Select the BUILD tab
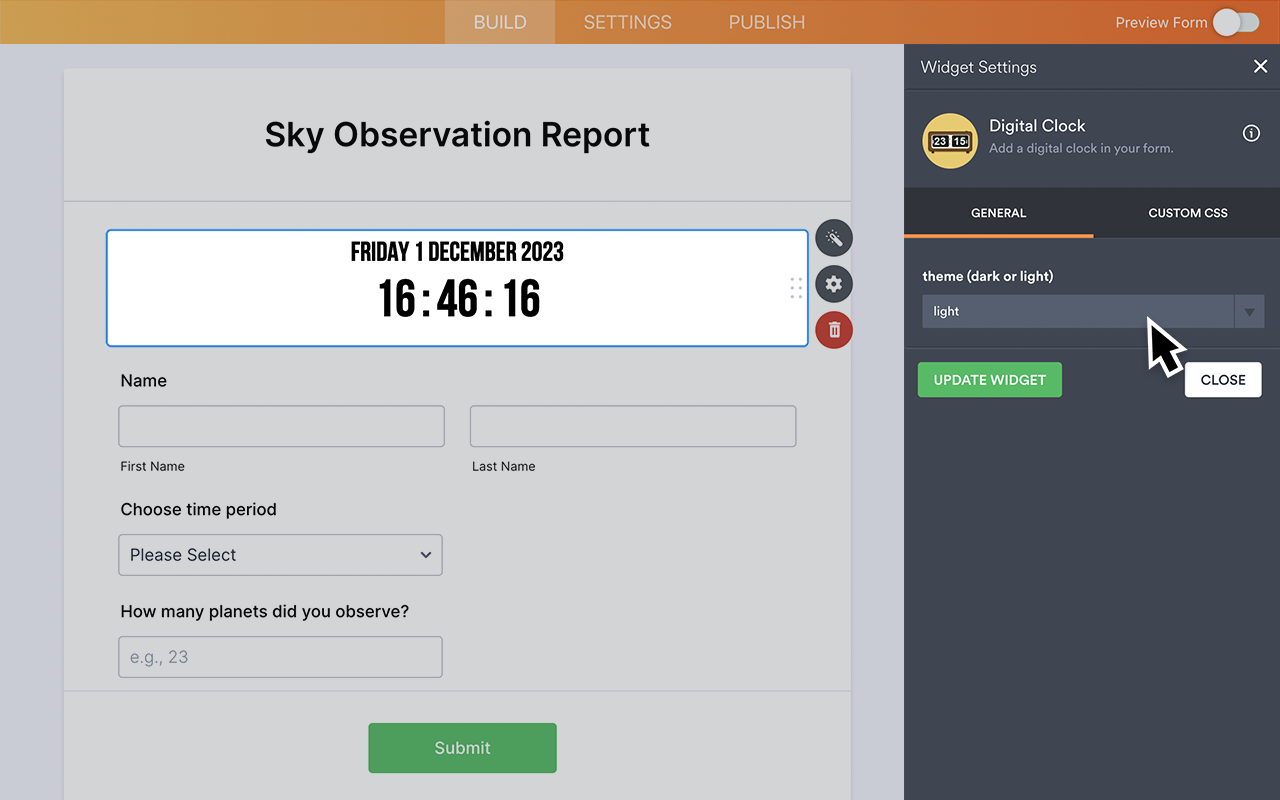This screenshot has height=800, width=1280. pos(499,22)
